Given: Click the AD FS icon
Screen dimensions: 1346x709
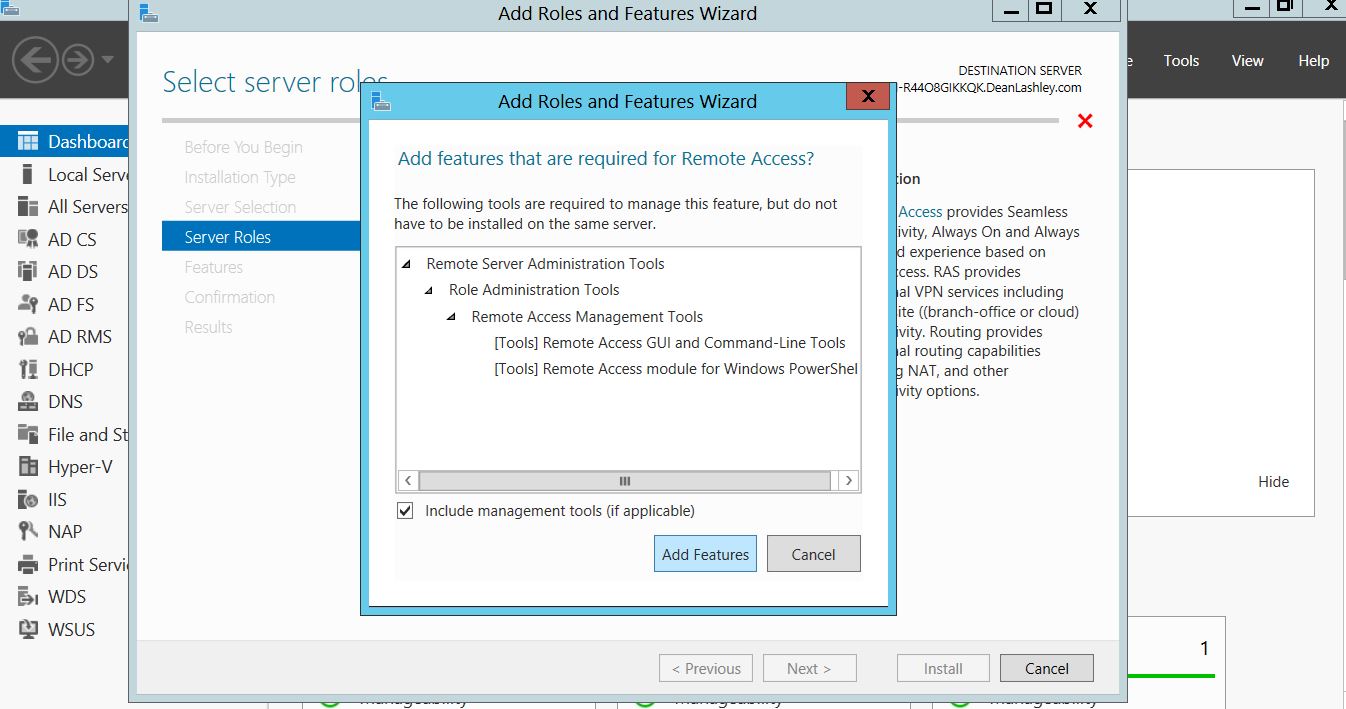Looking at the screenshot, I should tap(28, 305).
